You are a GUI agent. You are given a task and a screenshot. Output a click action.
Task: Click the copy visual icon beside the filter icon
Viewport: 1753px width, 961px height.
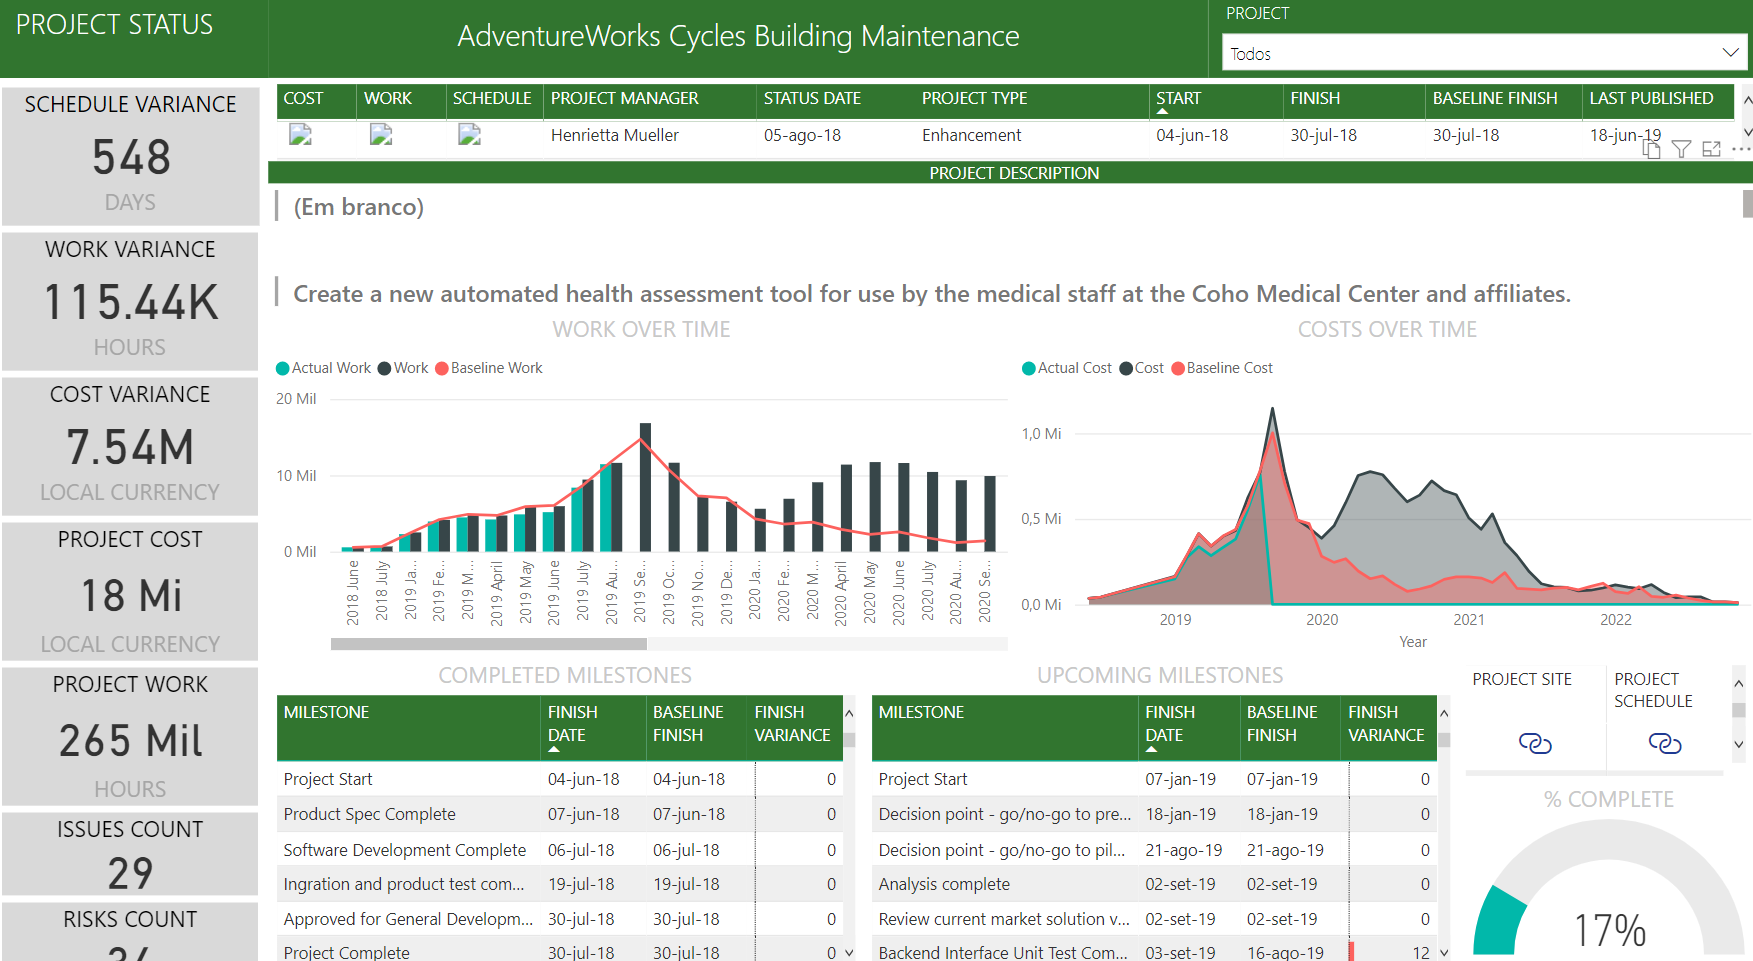point(1652,149)
